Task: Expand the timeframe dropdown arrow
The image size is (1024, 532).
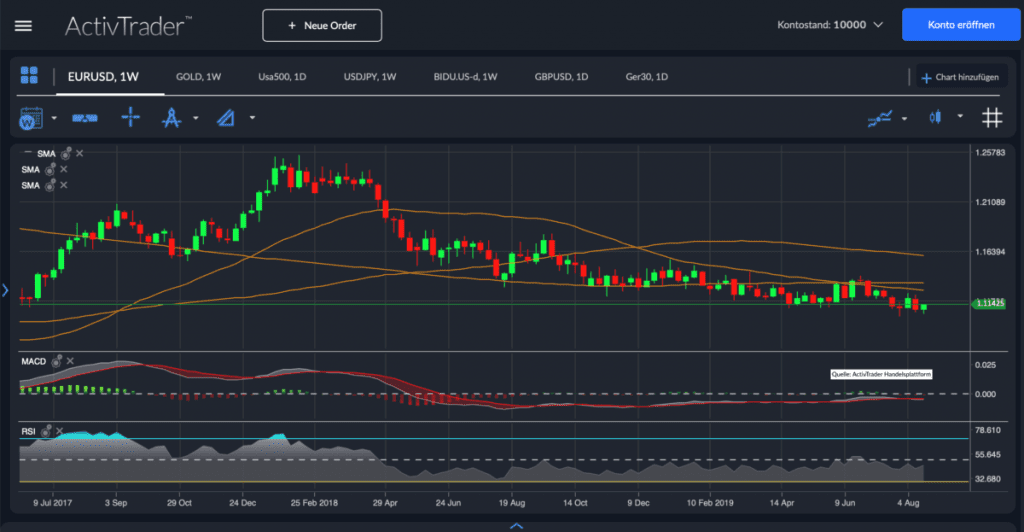Action: [54, 118]
